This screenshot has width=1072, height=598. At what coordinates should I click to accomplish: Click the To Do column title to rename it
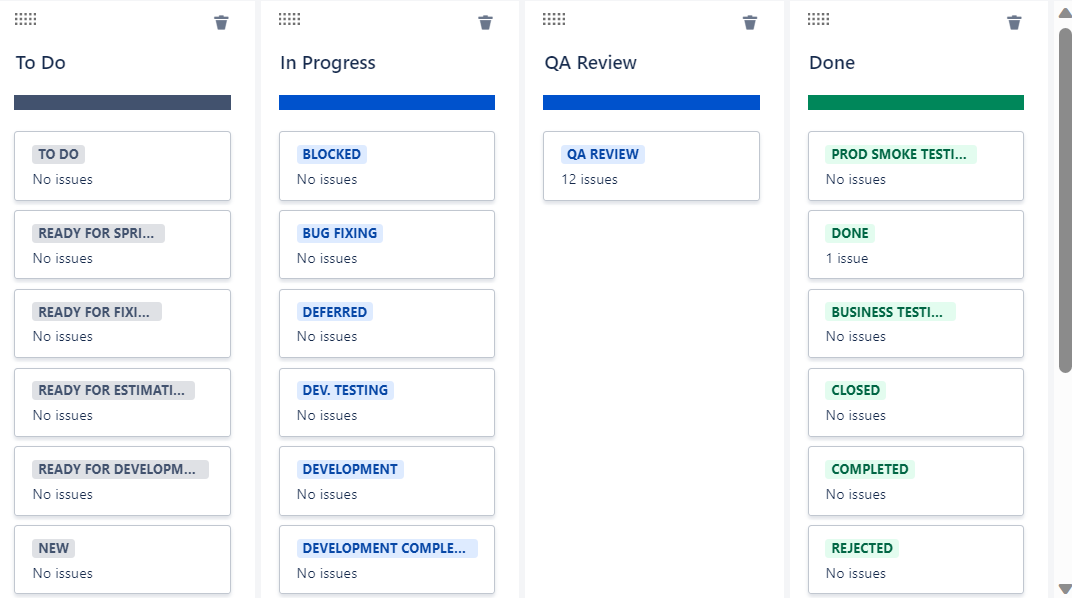pos(40,62)
